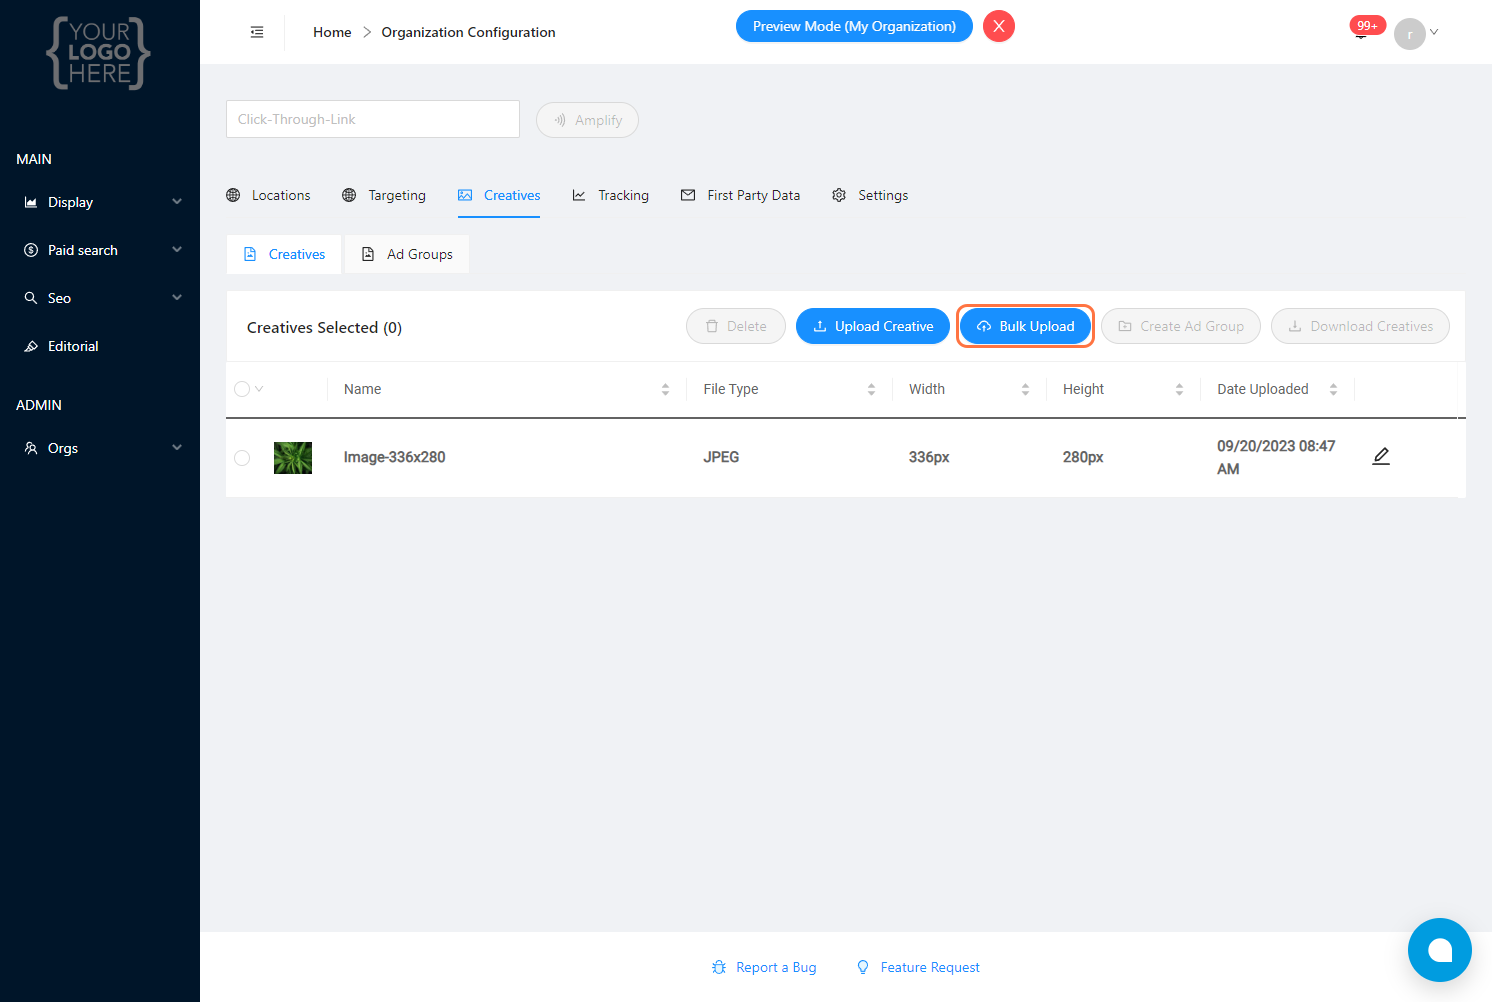1492x1002 pixels.
Task: Click the Create Ad Group button
Action: point(1181,326)
